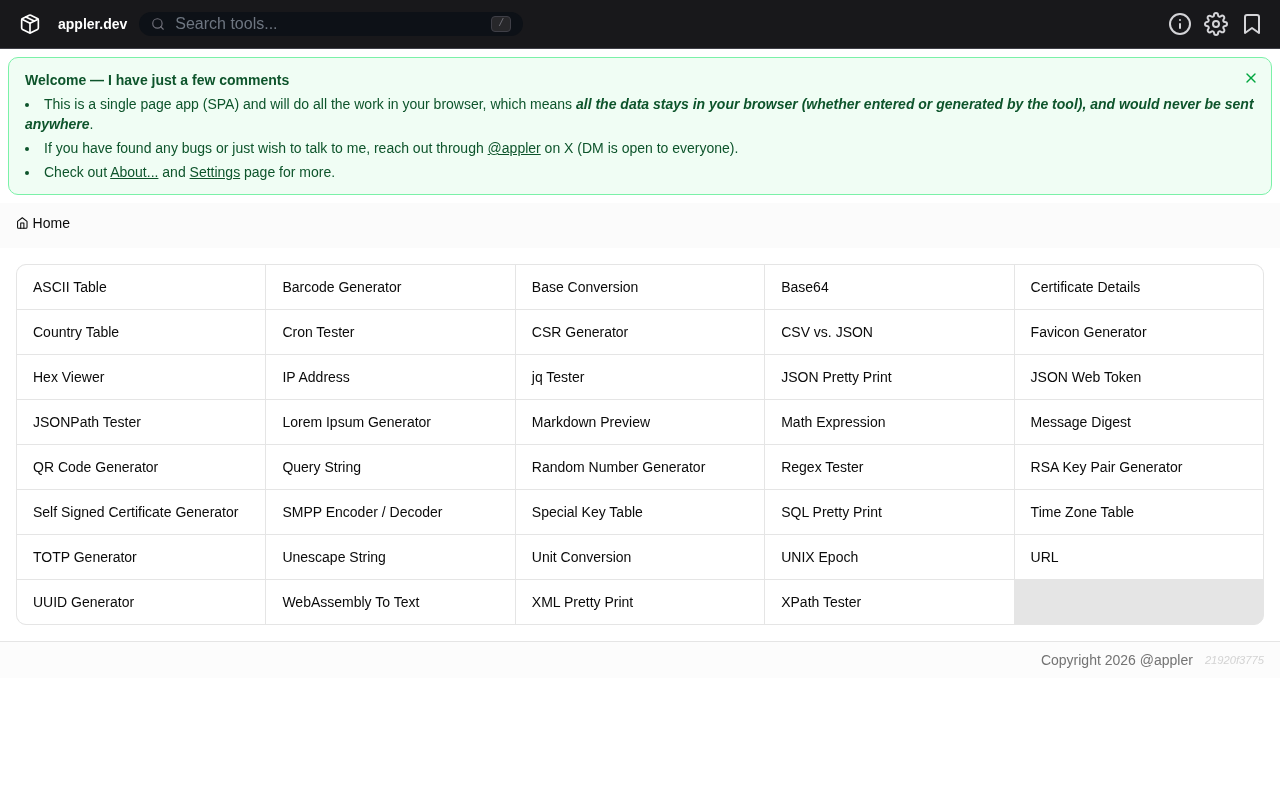The height and width of the screenshot is (800, 1280).
Task: Open the JSON Web Token tool
Action: (x=1085, y=377)
